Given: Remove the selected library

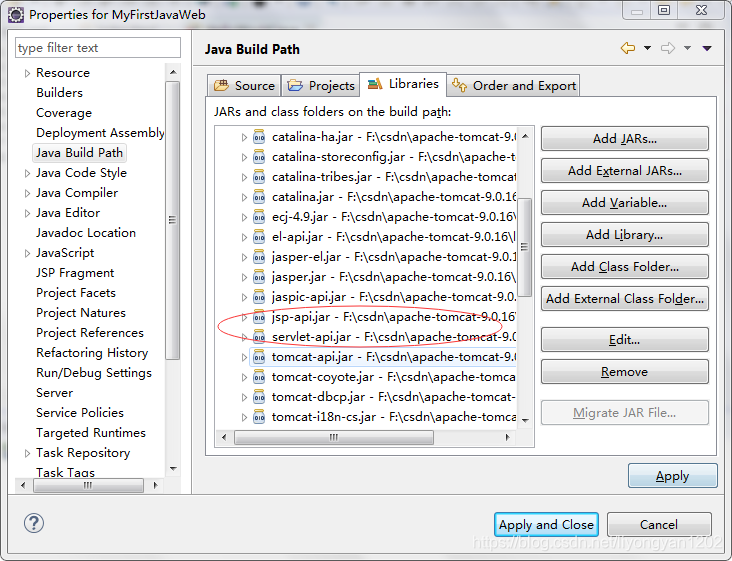Looking at the screenshot, I should click(625, 372).
